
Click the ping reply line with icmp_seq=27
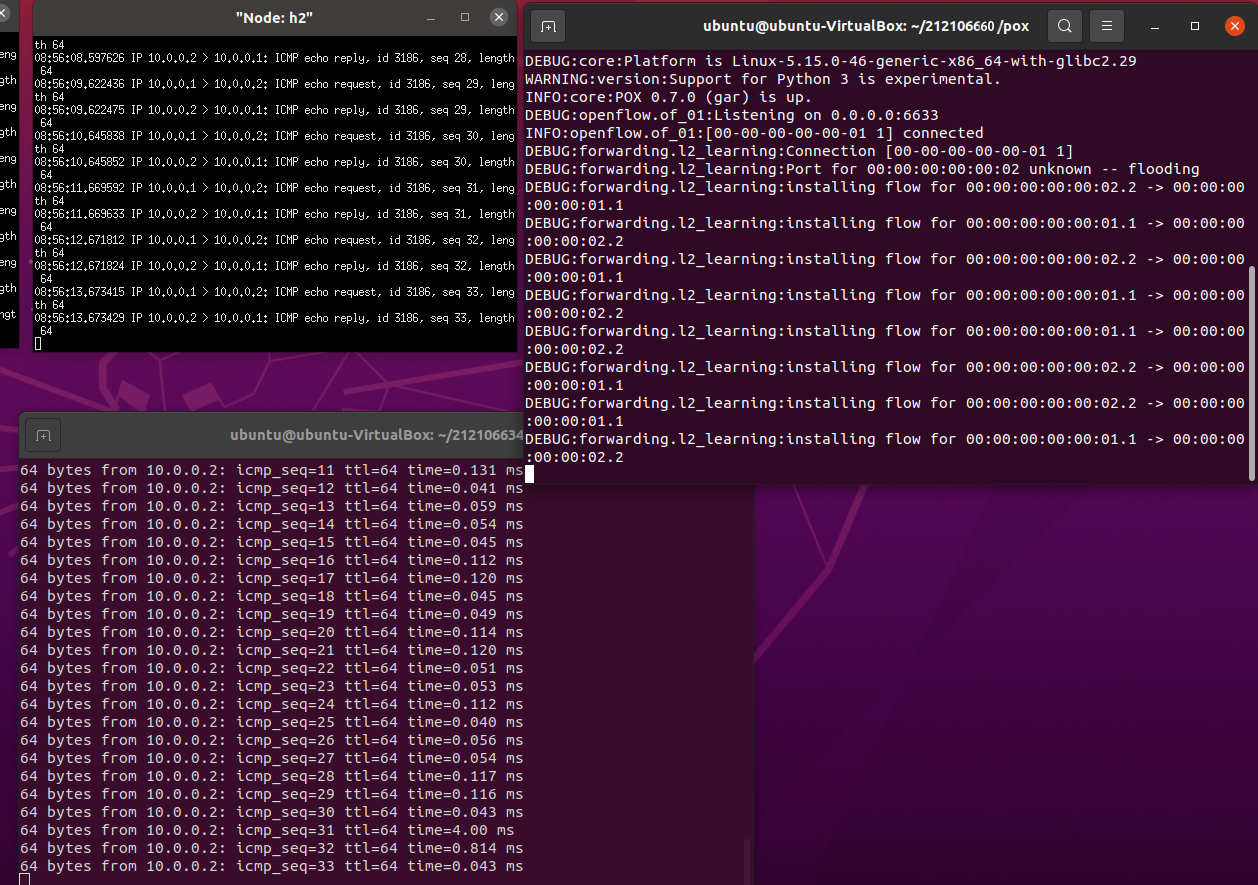point(271,758)
